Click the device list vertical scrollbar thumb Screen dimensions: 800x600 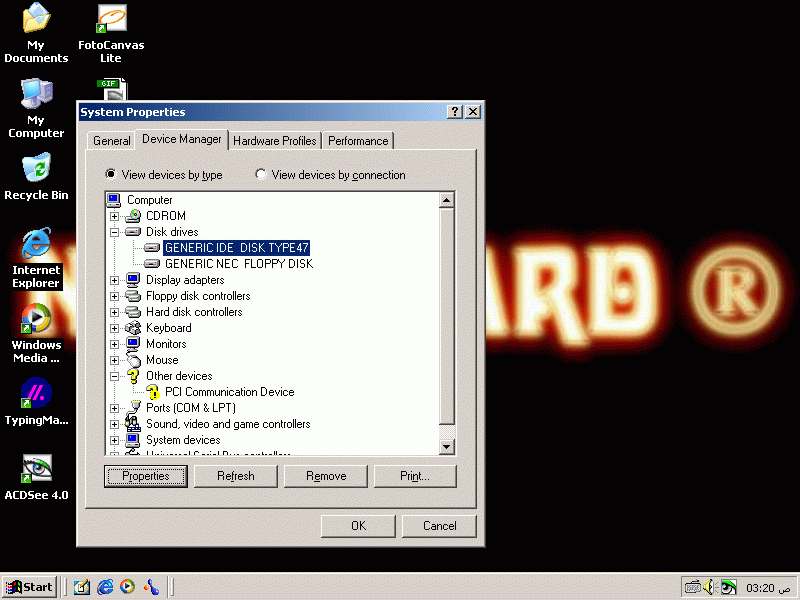click(446, 316)
